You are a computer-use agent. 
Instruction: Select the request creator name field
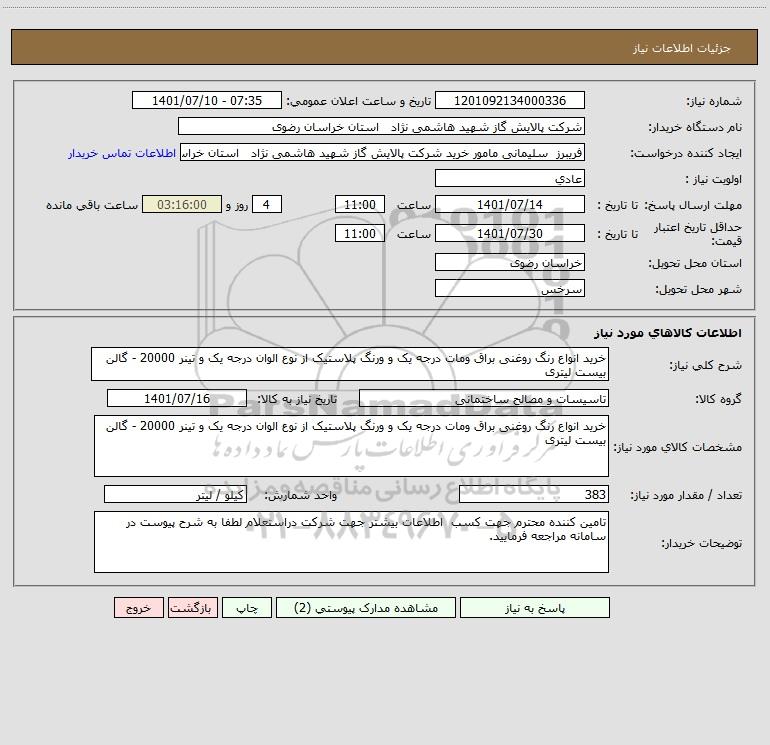[383, 152]
